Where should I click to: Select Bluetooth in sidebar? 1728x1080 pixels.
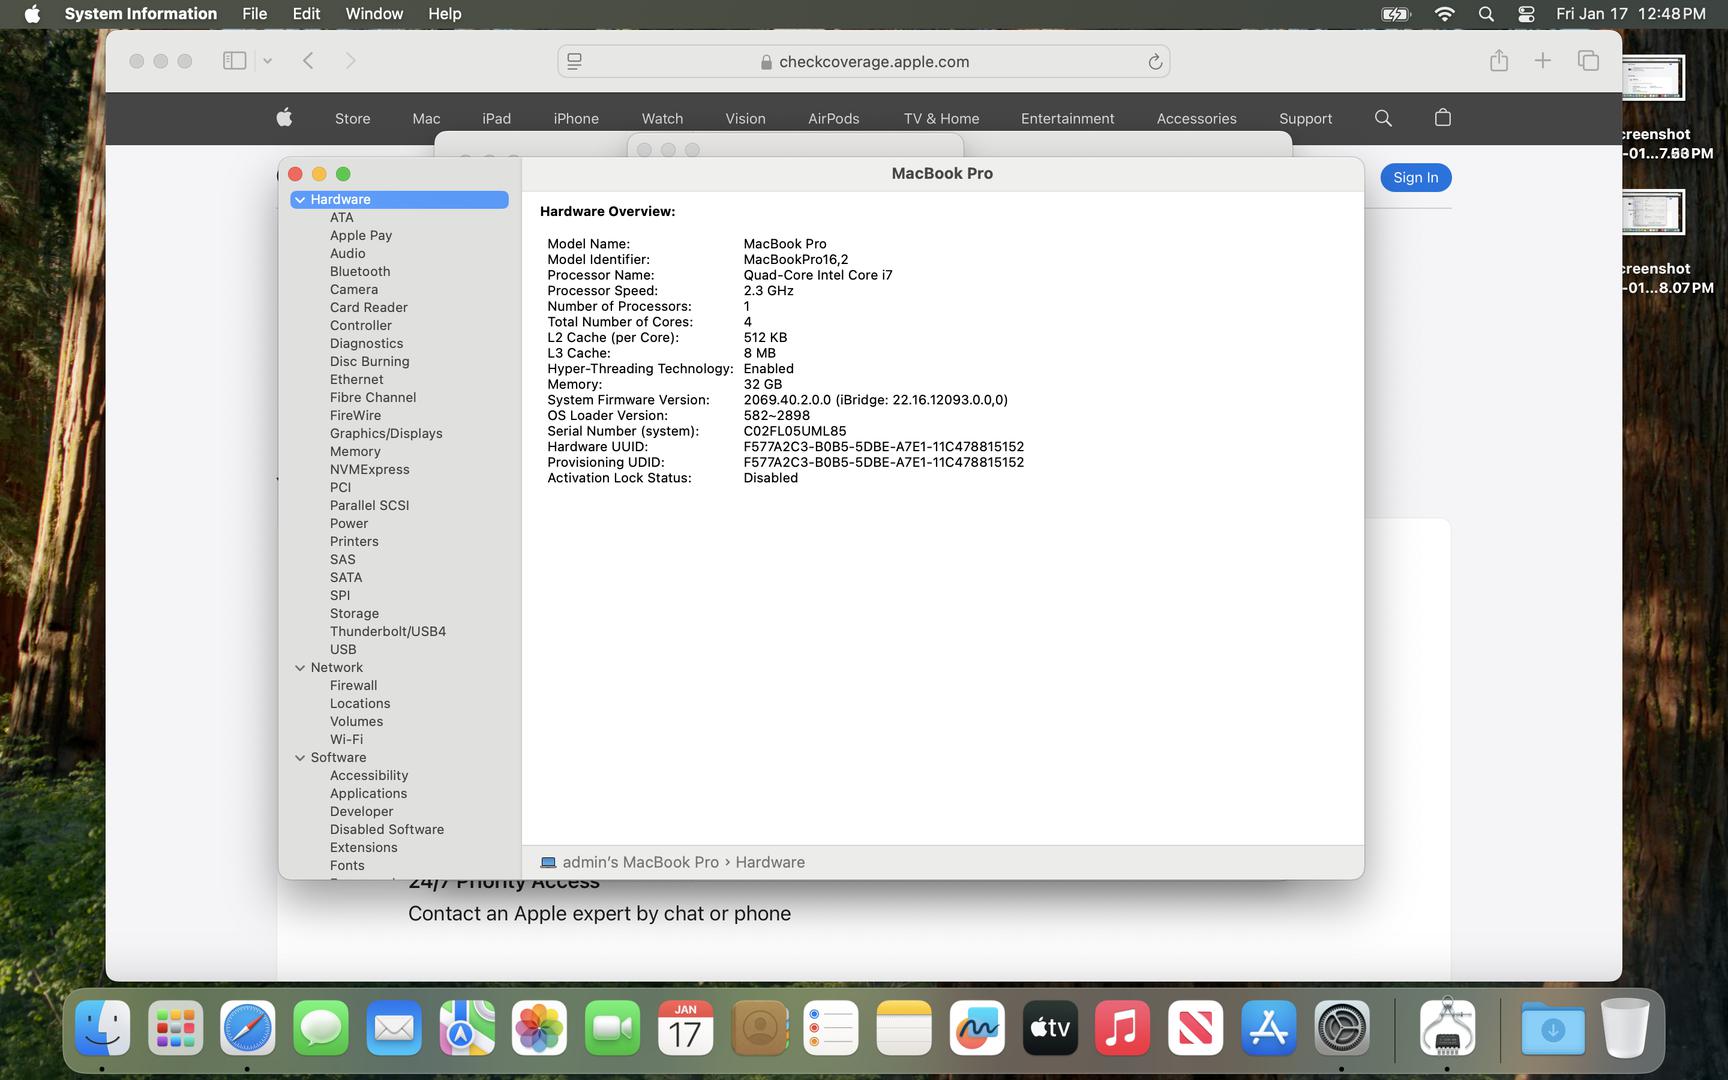[360, 272]
